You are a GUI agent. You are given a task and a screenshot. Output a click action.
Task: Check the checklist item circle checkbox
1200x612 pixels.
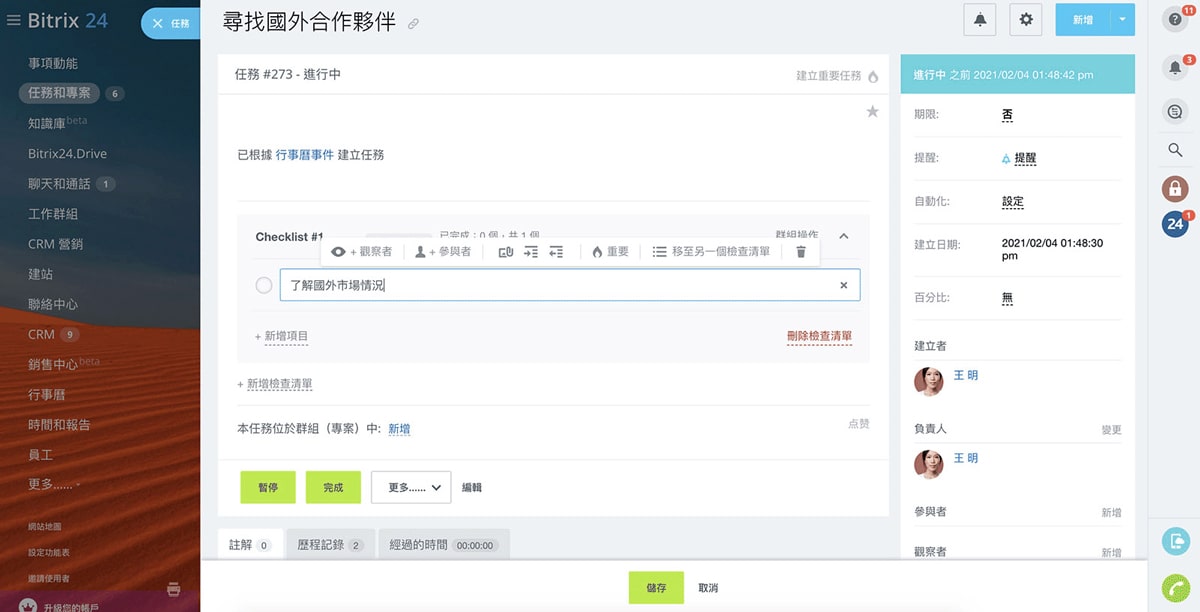pyautogui.click(x=264, y=286)
